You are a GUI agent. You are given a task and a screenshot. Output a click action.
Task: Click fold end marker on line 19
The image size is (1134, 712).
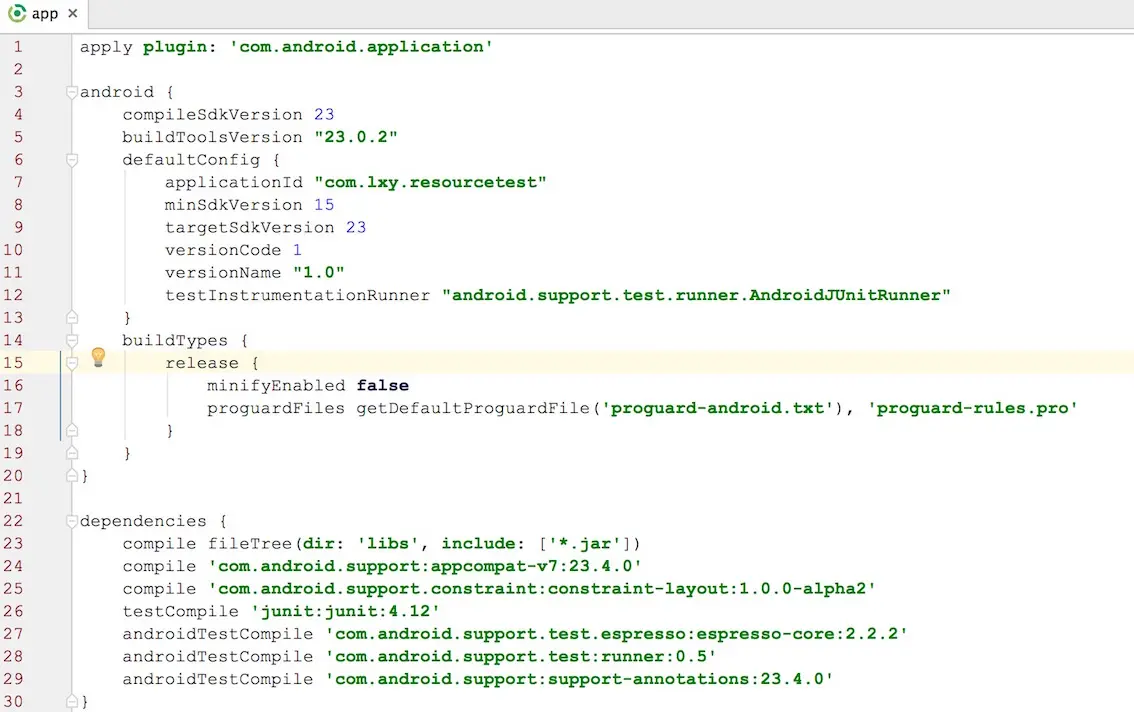(x=72, y=453)
